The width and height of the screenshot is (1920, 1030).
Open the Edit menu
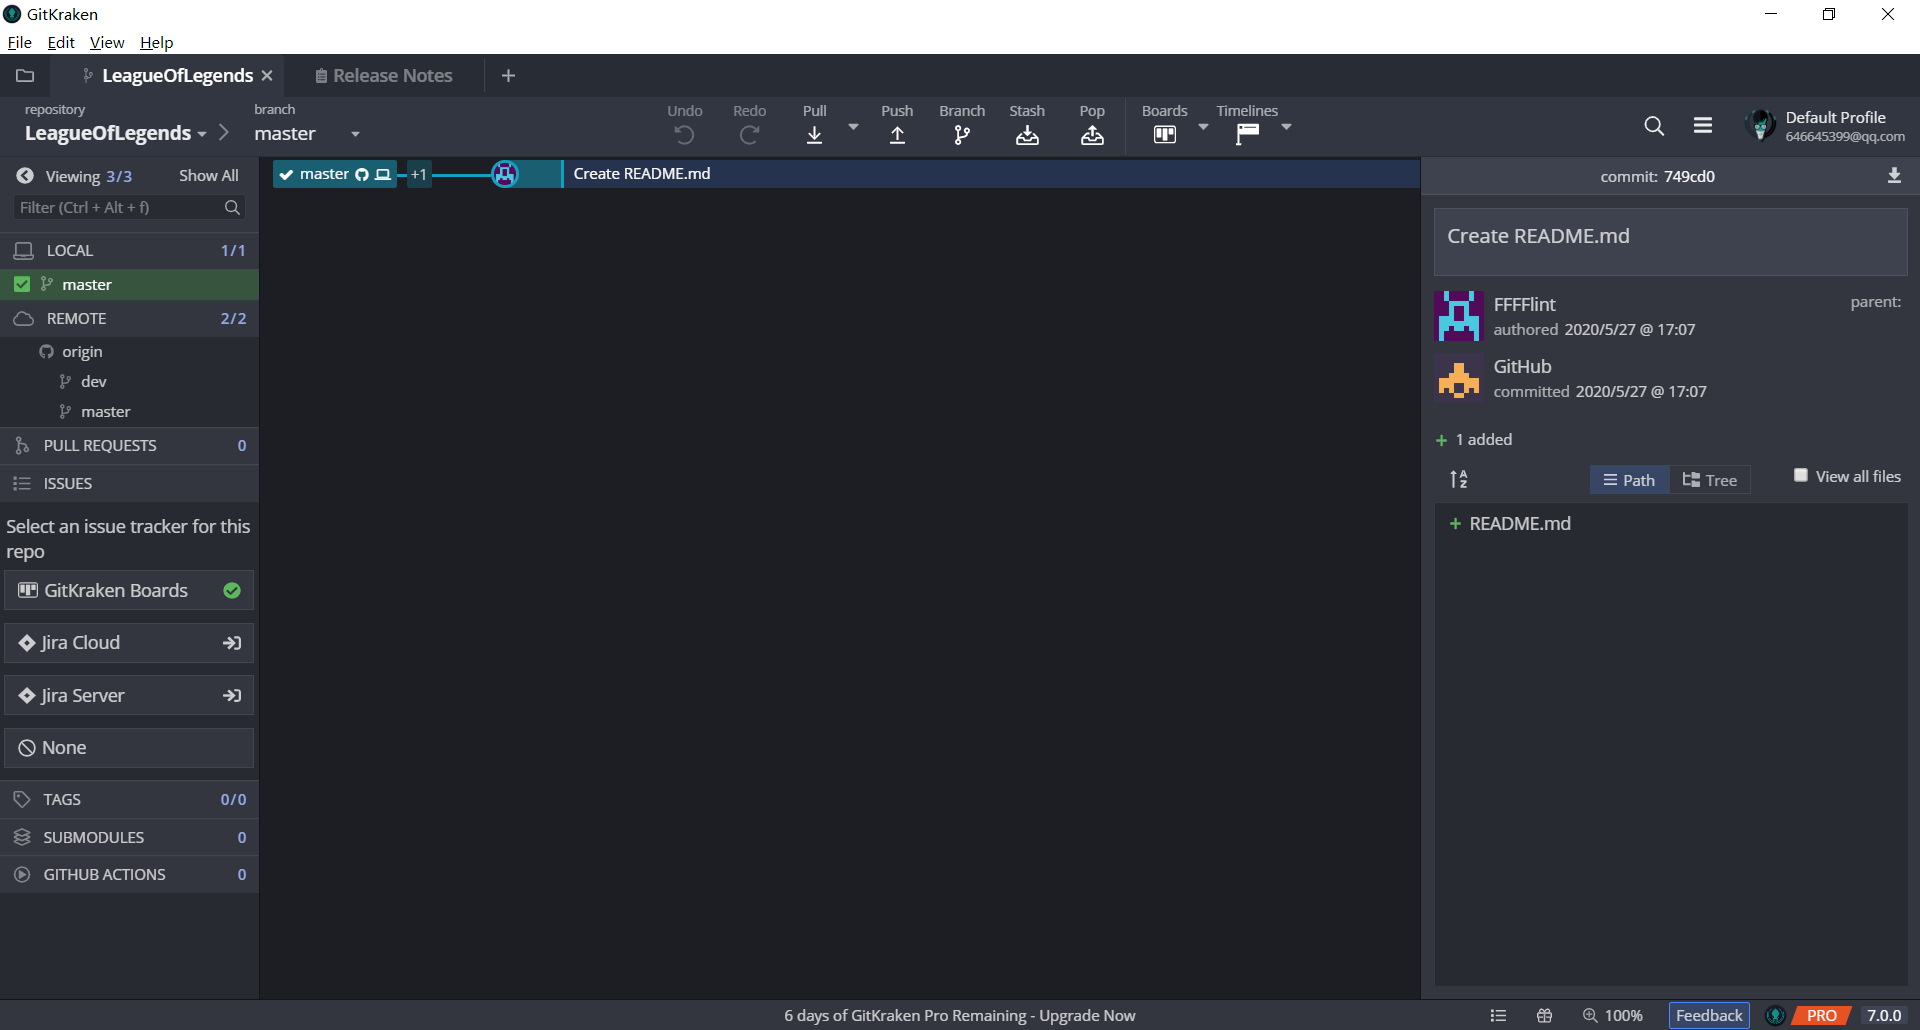(x=61, y=42)
